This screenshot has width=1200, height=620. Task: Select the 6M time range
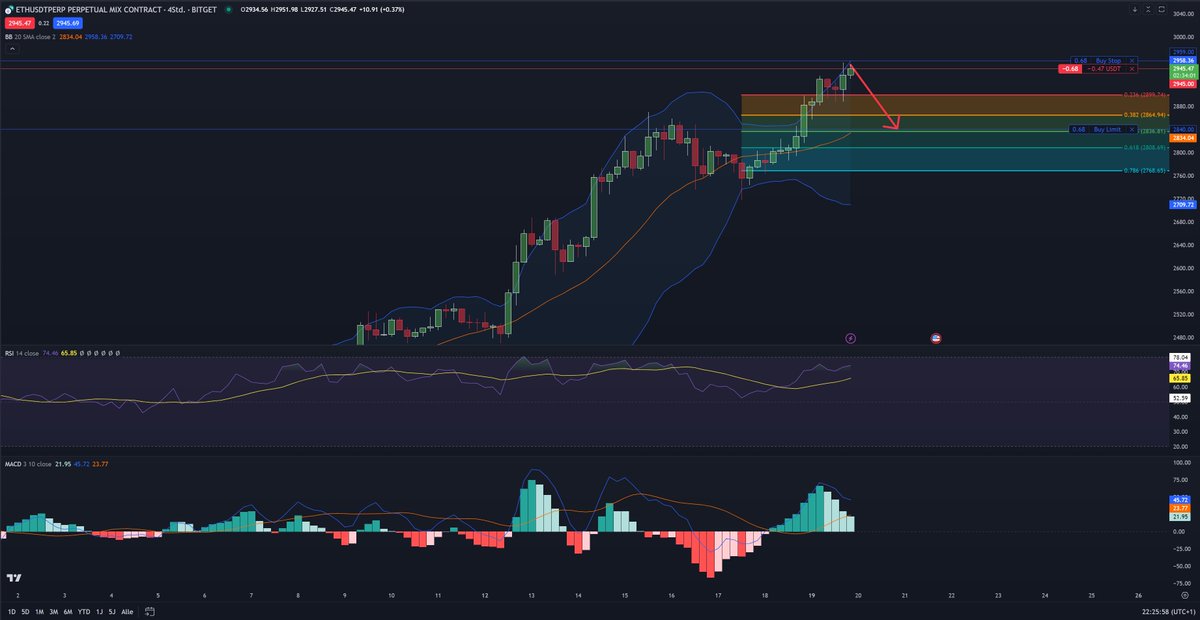pyautogui.click(x=67, y=611)
